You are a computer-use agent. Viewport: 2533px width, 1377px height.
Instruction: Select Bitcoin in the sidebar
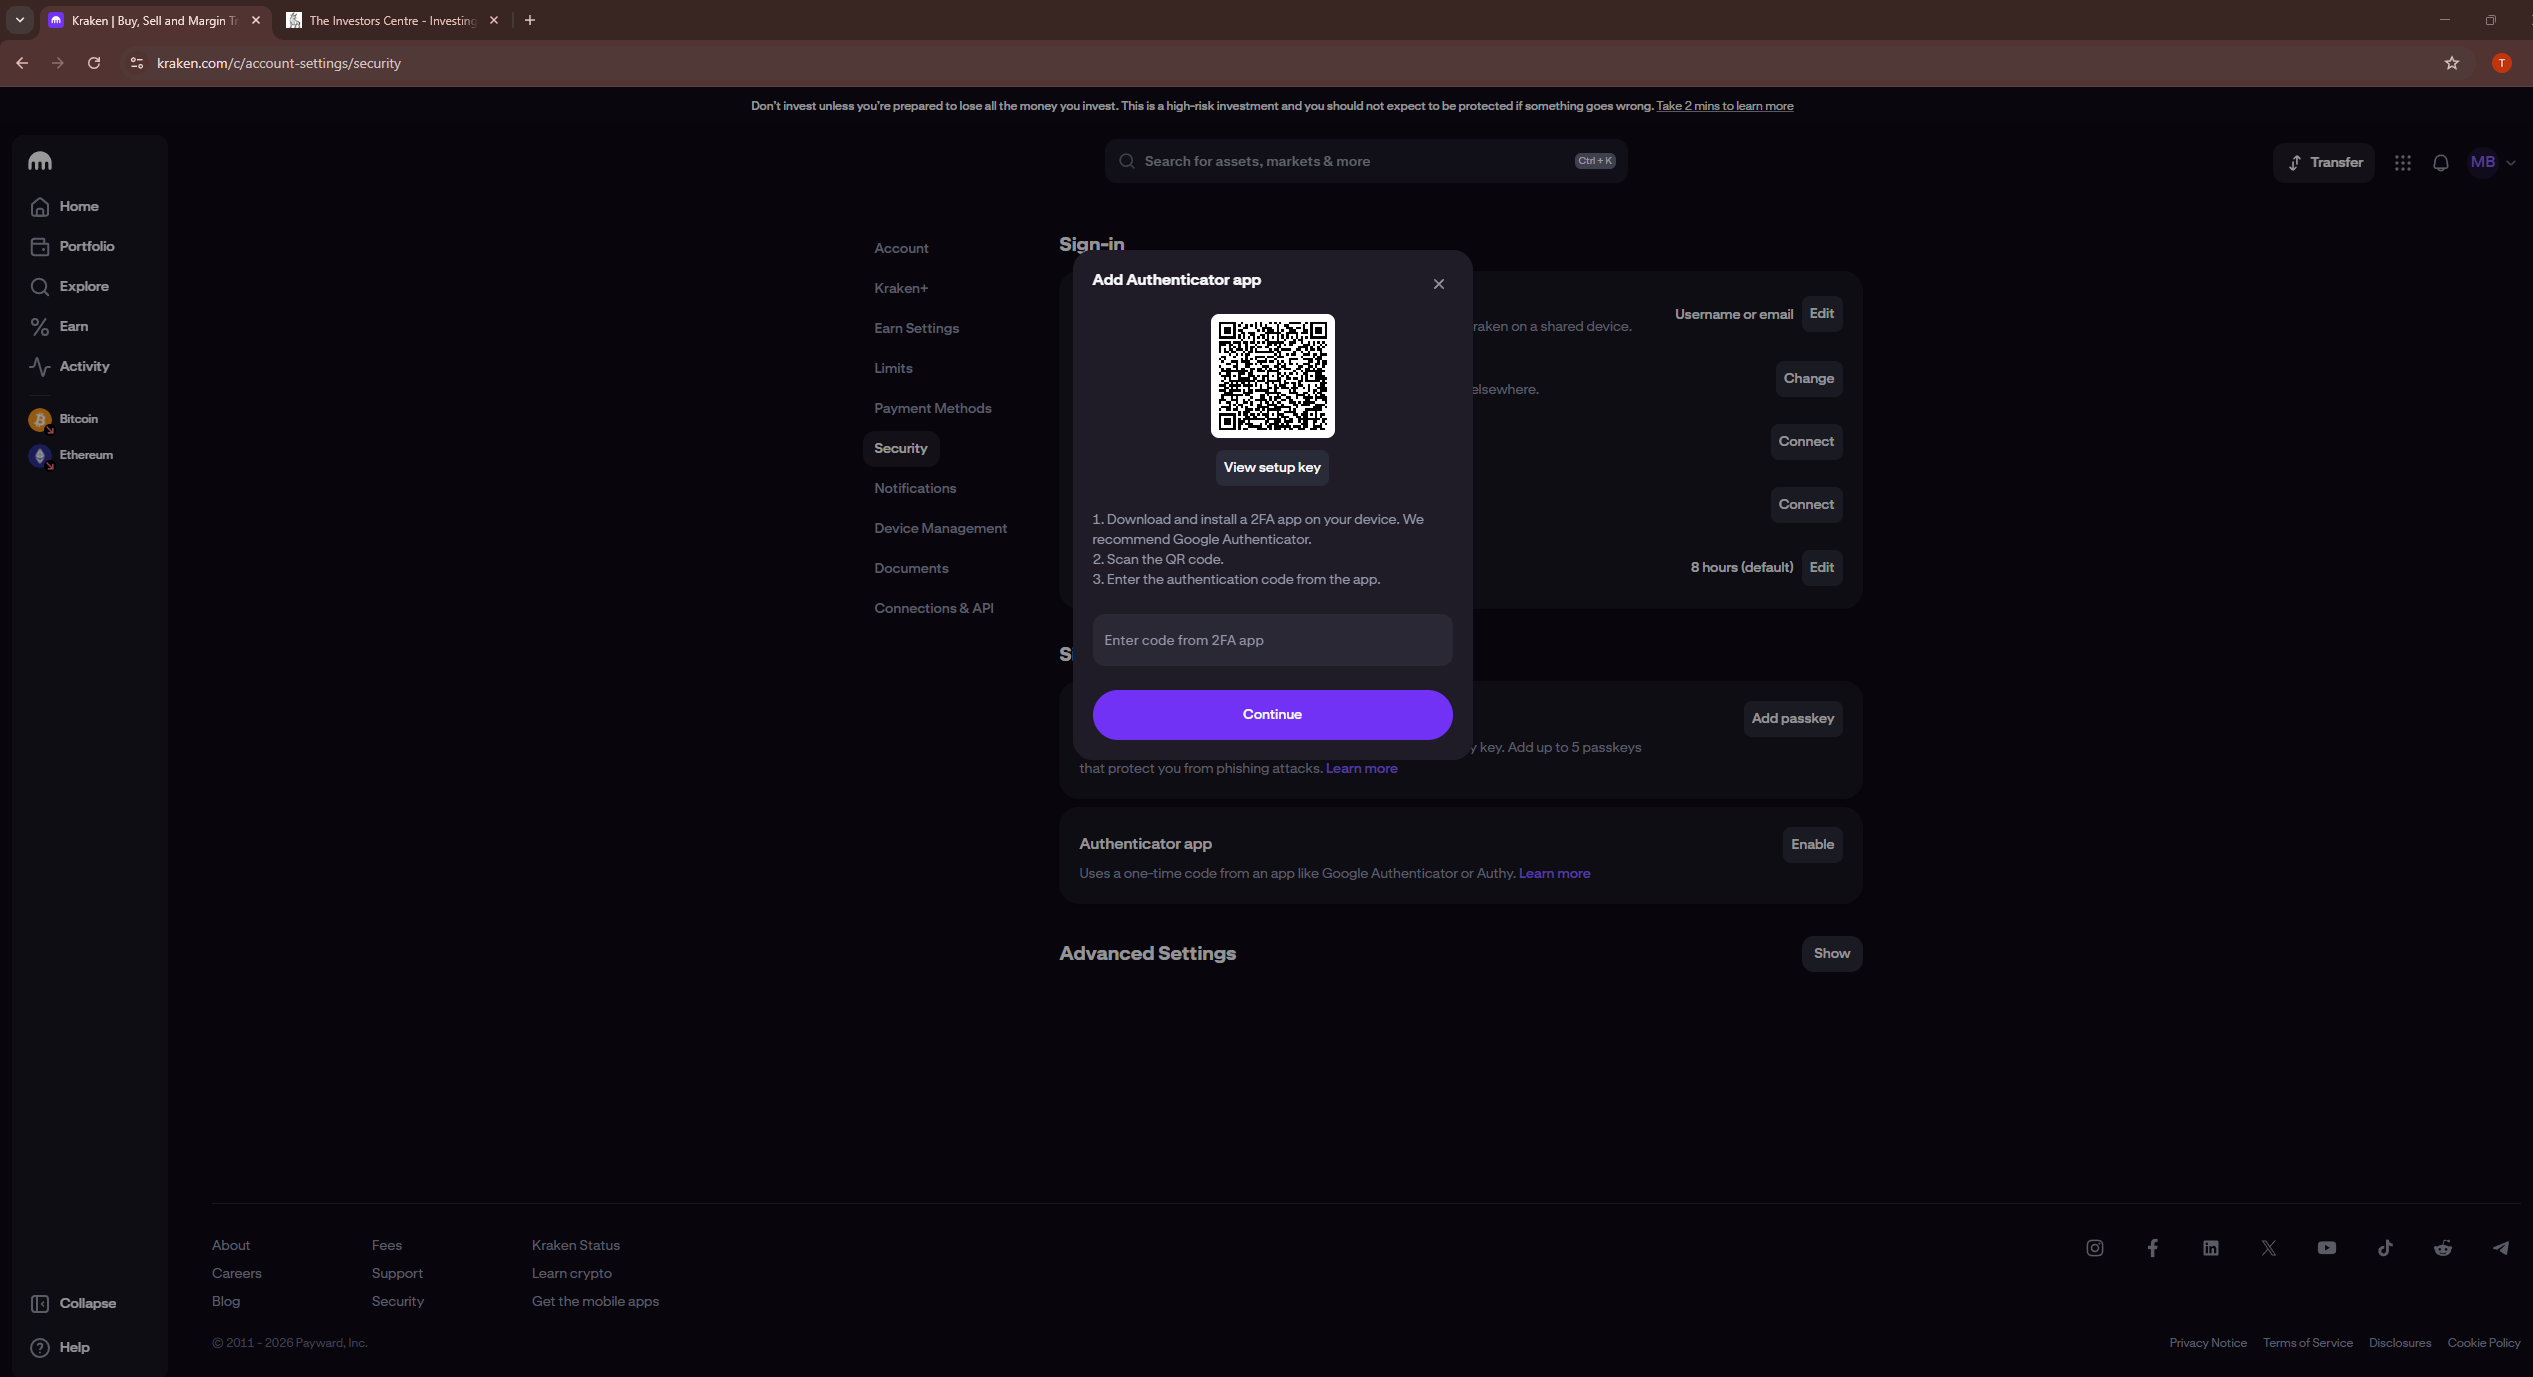pyautogui.click(x=65, y=419)
